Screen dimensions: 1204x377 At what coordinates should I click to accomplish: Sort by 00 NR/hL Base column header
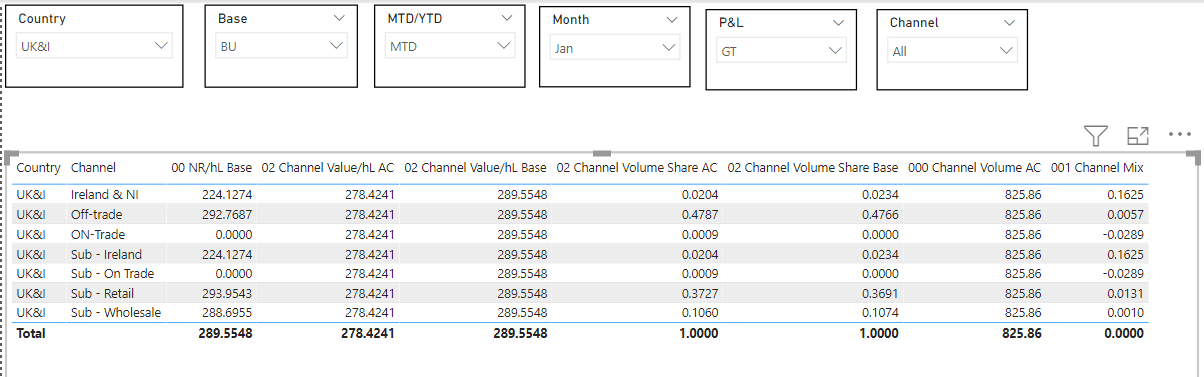(x=211, y=168)
